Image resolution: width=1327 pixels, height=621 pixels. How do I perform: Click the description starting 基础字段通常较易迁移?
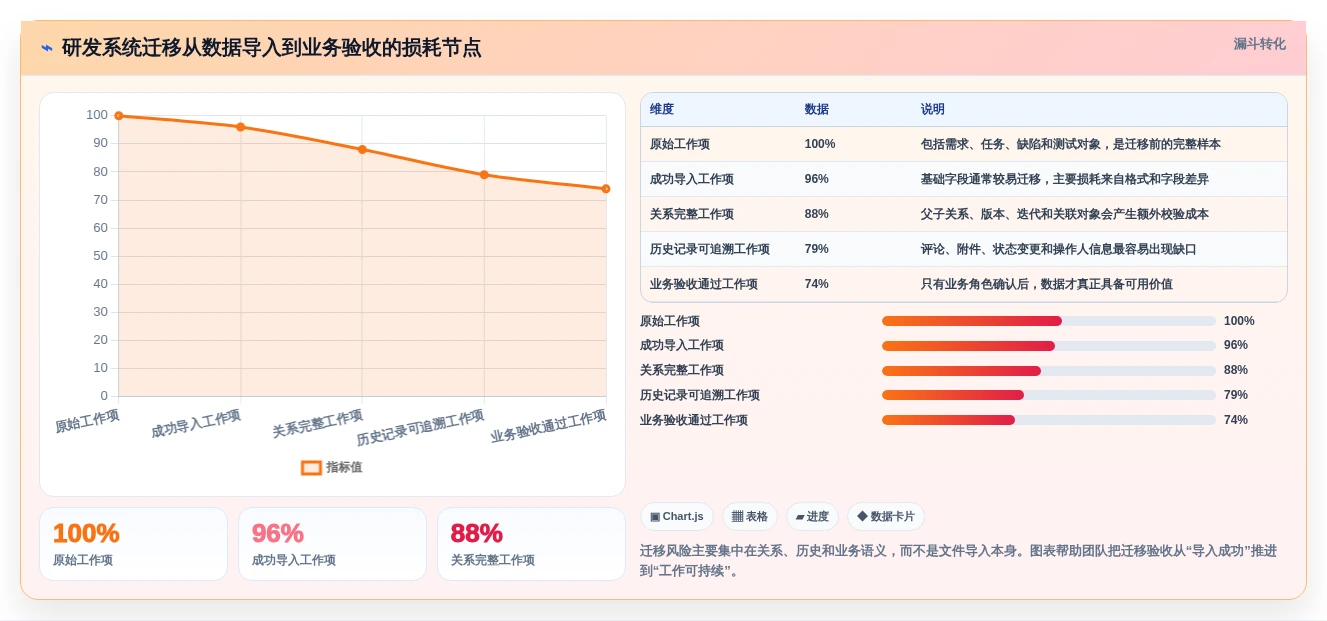[x=1065, y=179]
